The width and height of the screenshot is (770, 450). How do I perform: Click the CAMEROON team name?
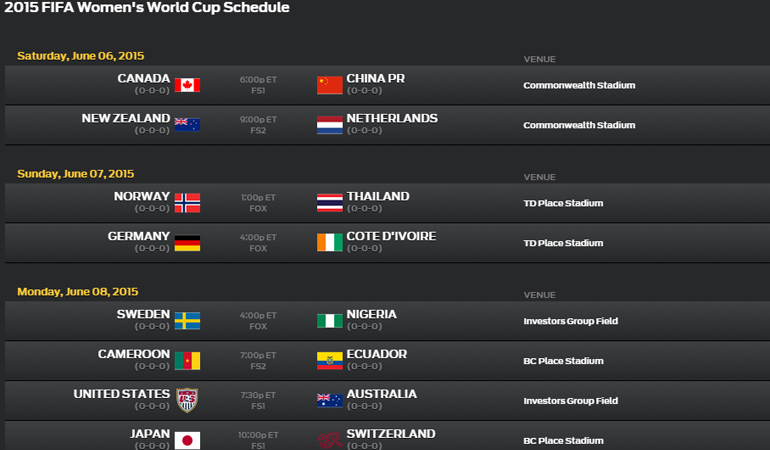[x=134, y=354]
